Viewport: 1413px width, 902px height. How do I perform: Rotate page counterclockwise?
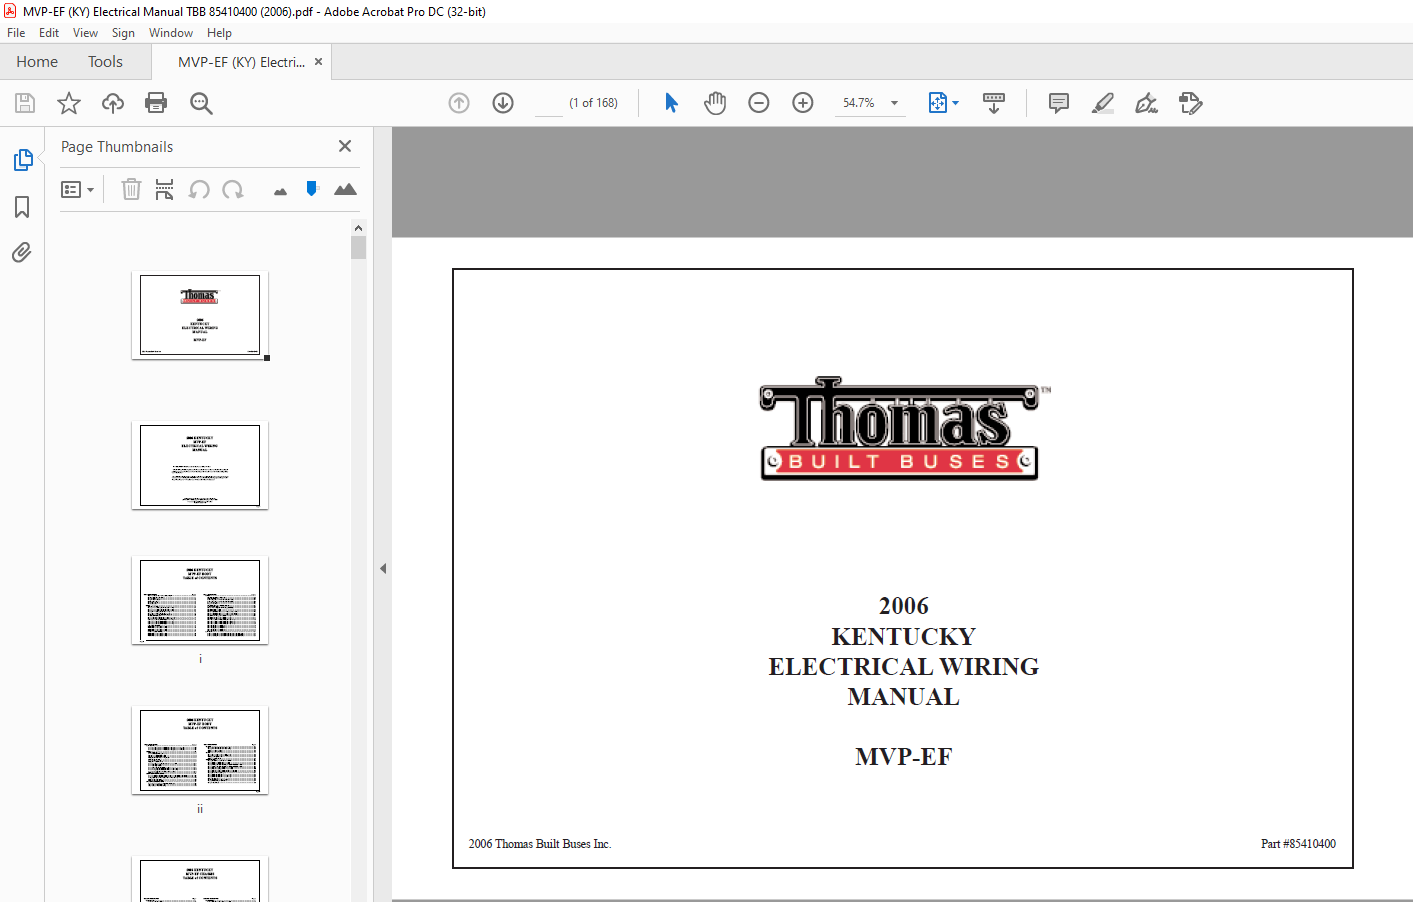(199, 189)
